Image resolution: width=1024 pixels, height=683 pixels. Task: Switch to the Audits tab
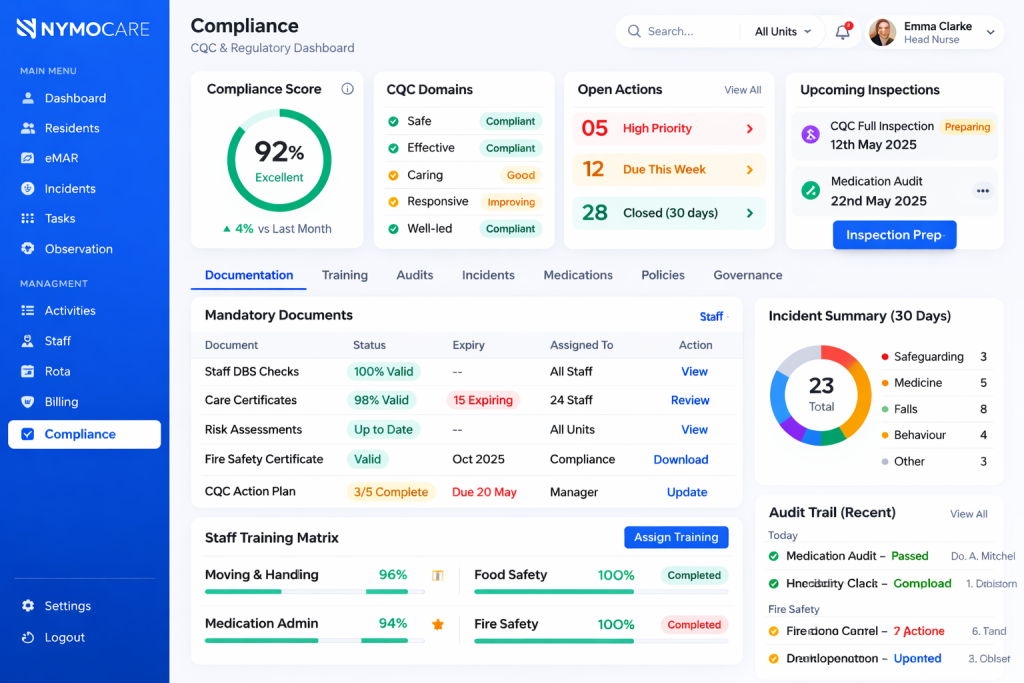coord(415,275)
